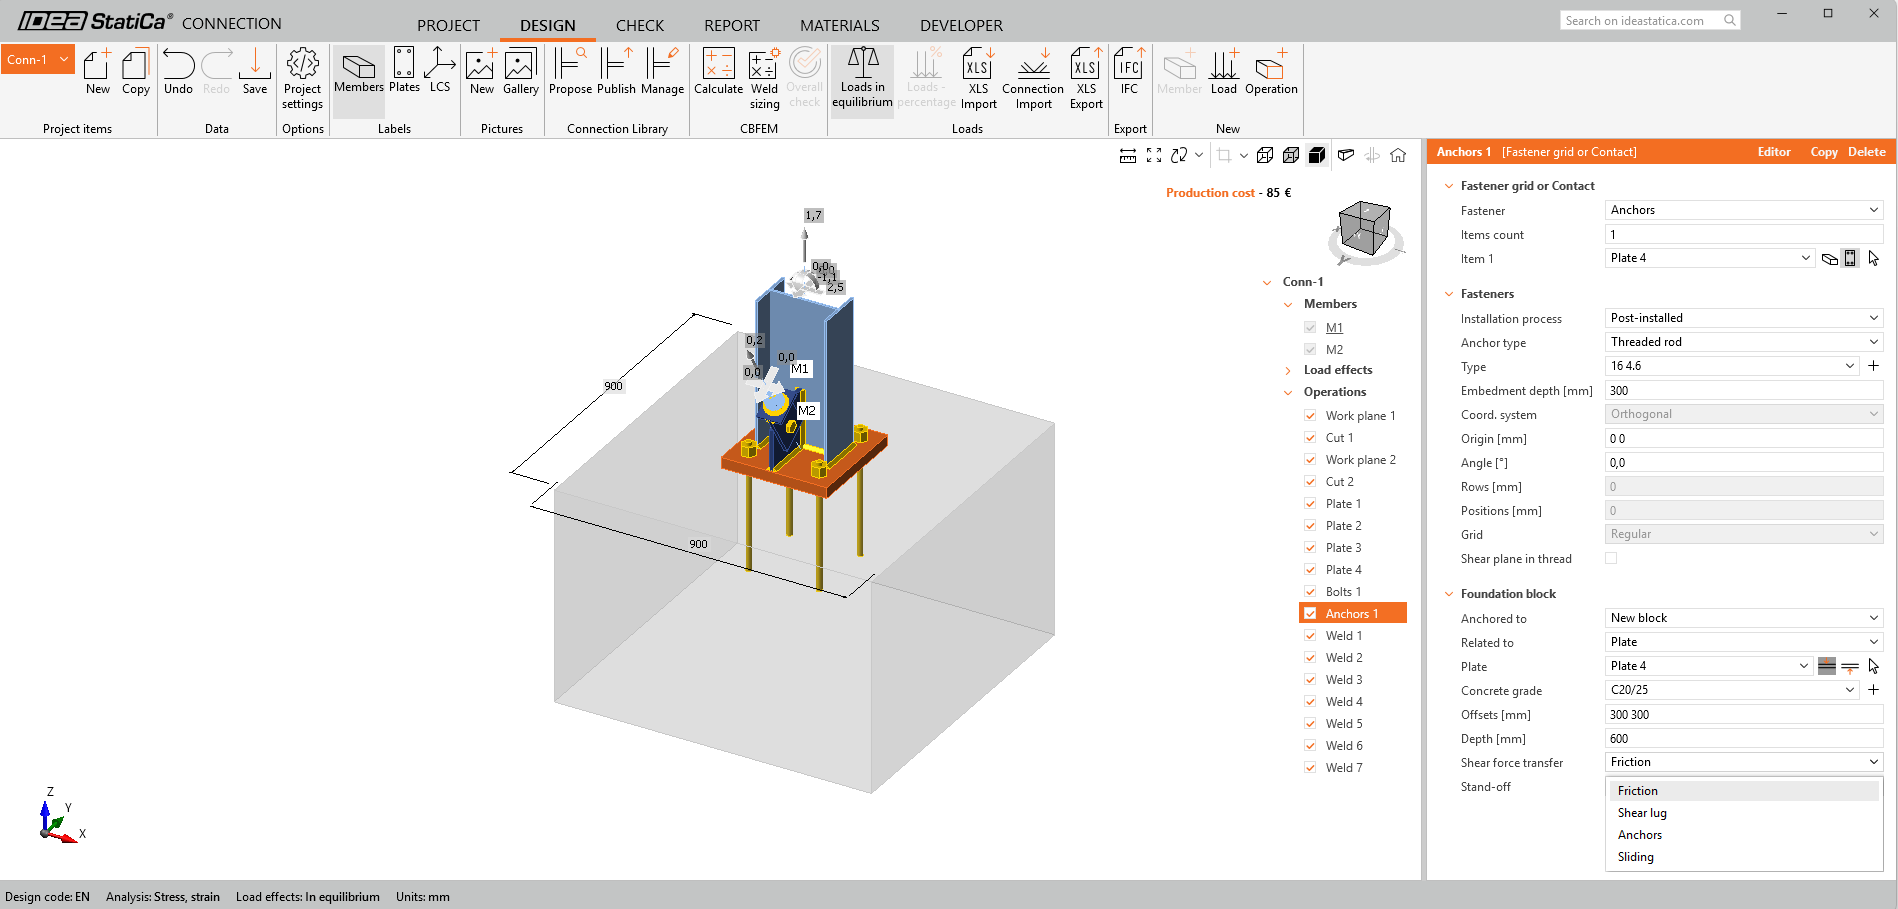Open the Anchor type dropdown
Screen dimensions: 1898x909
[x=1744, y=342]
